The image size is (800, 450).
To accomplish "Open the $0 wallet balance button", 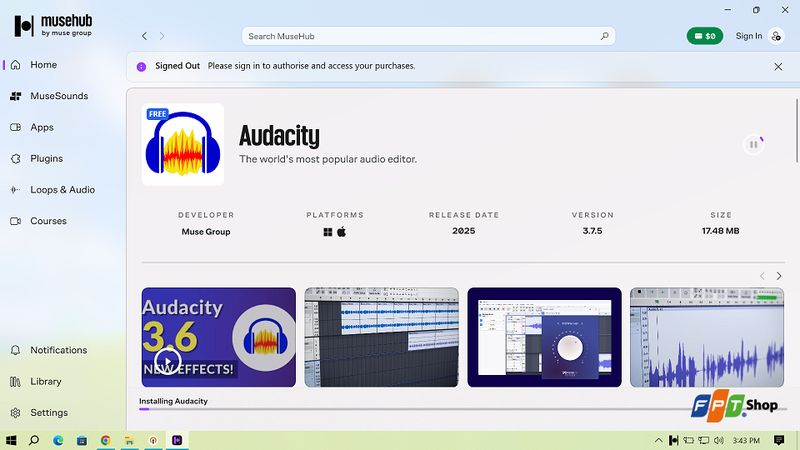I will click(705, 36).
